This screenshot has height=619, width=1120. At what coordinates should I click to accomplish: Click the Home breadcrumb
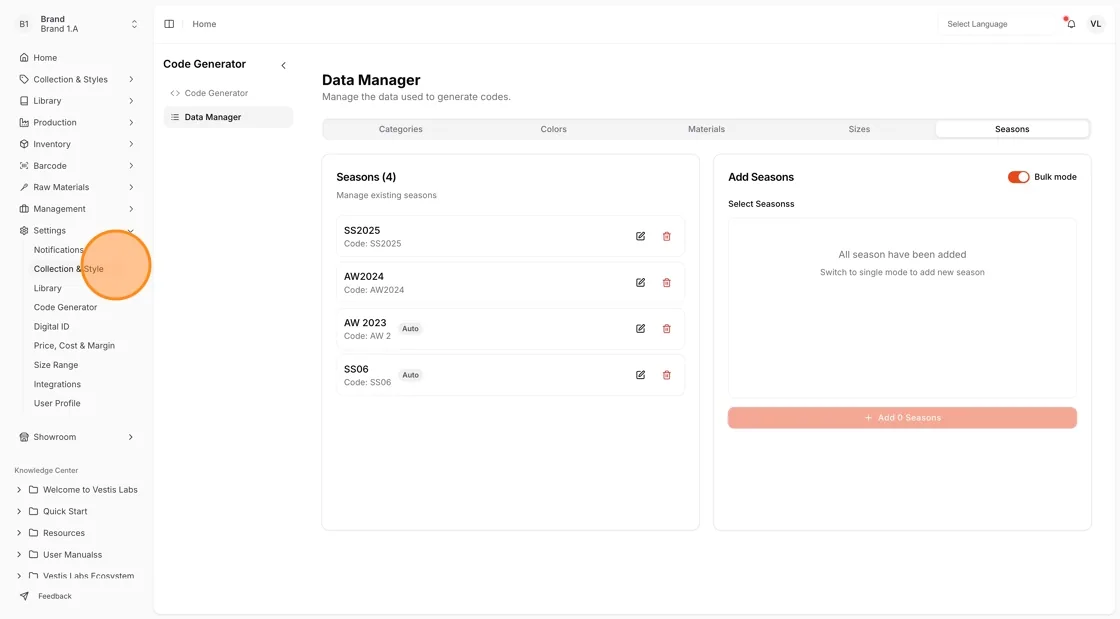[204, 24]
